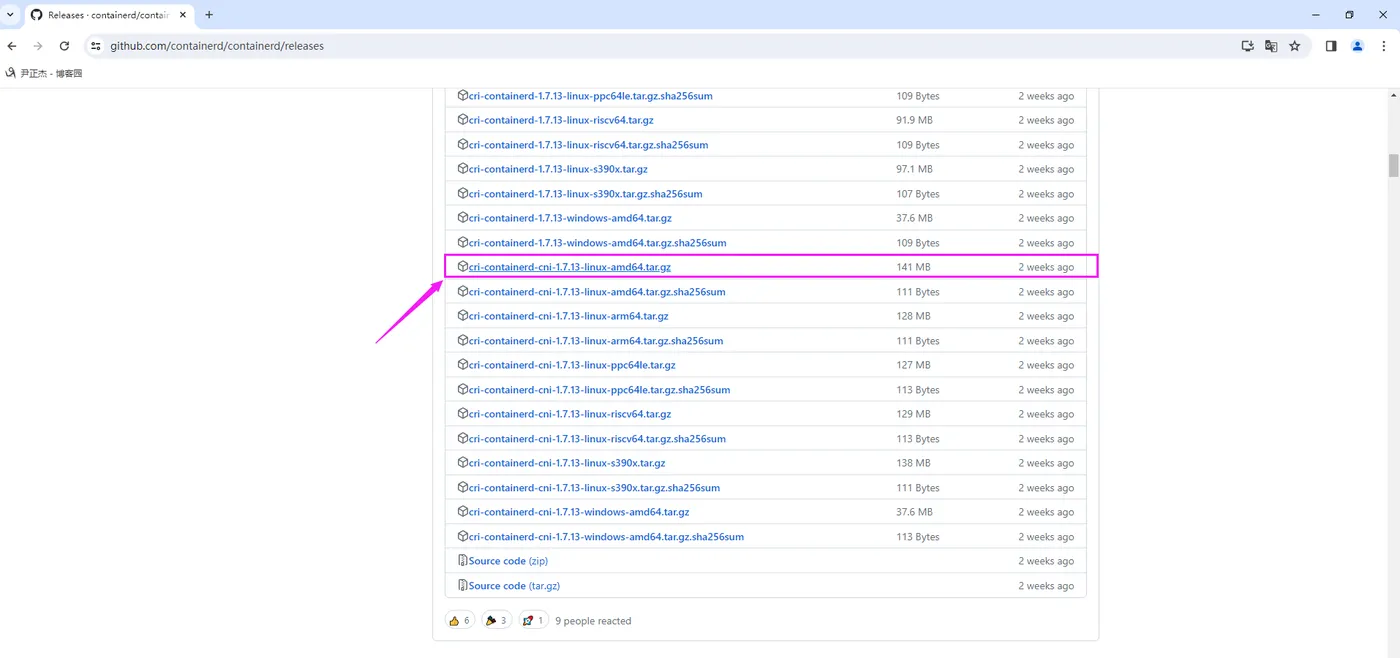Click the 138 MB size value

click(913, 463)
